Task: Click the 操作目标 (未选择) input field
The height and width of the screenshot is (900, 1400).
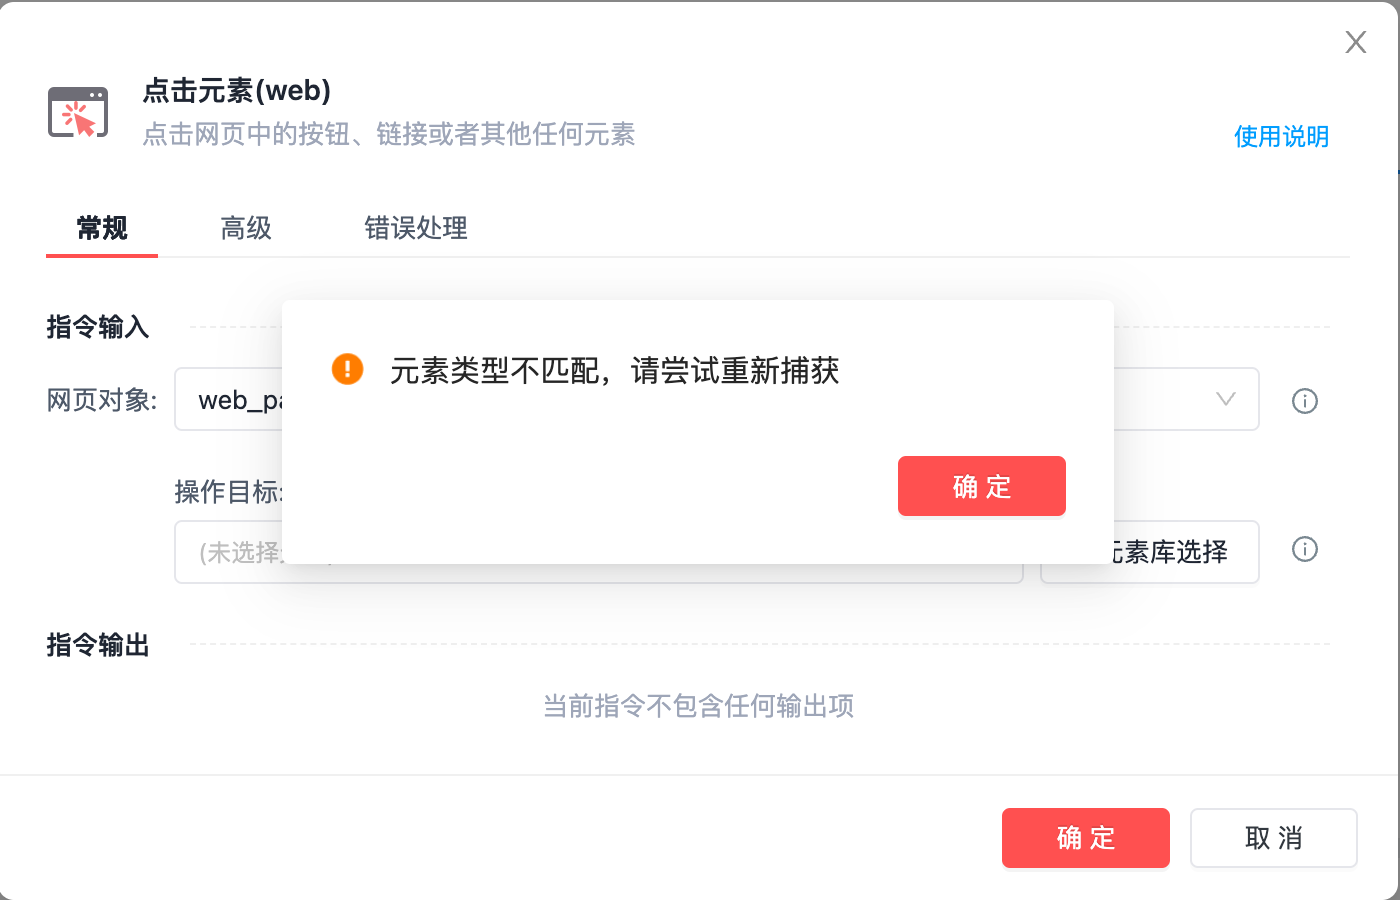Action: tap(230, 552)
